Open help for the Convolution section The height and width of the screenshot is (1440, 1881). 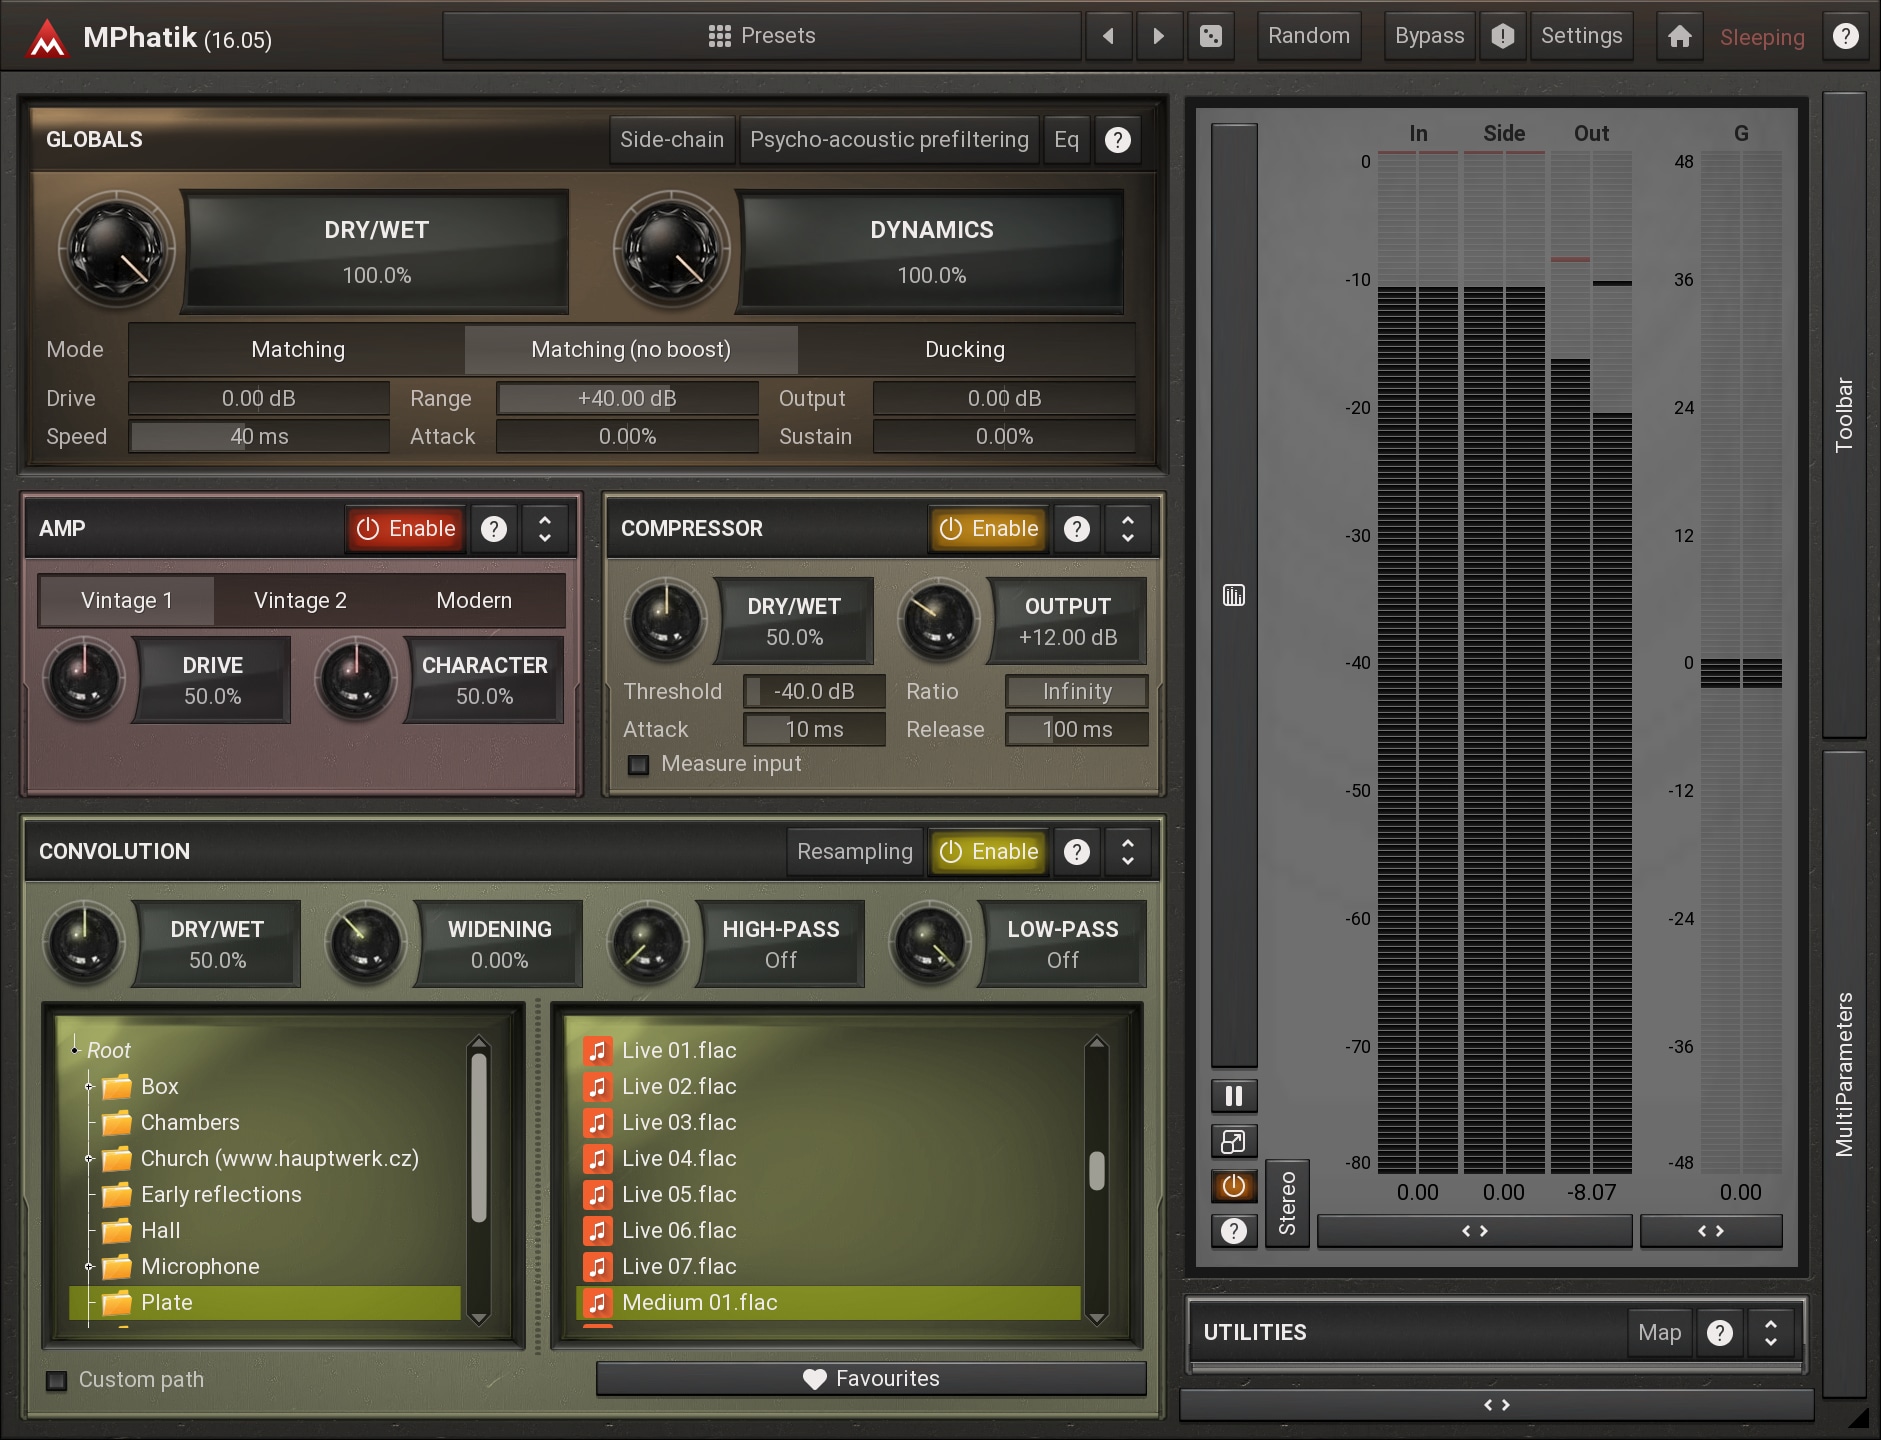(x=1077, y=852)
